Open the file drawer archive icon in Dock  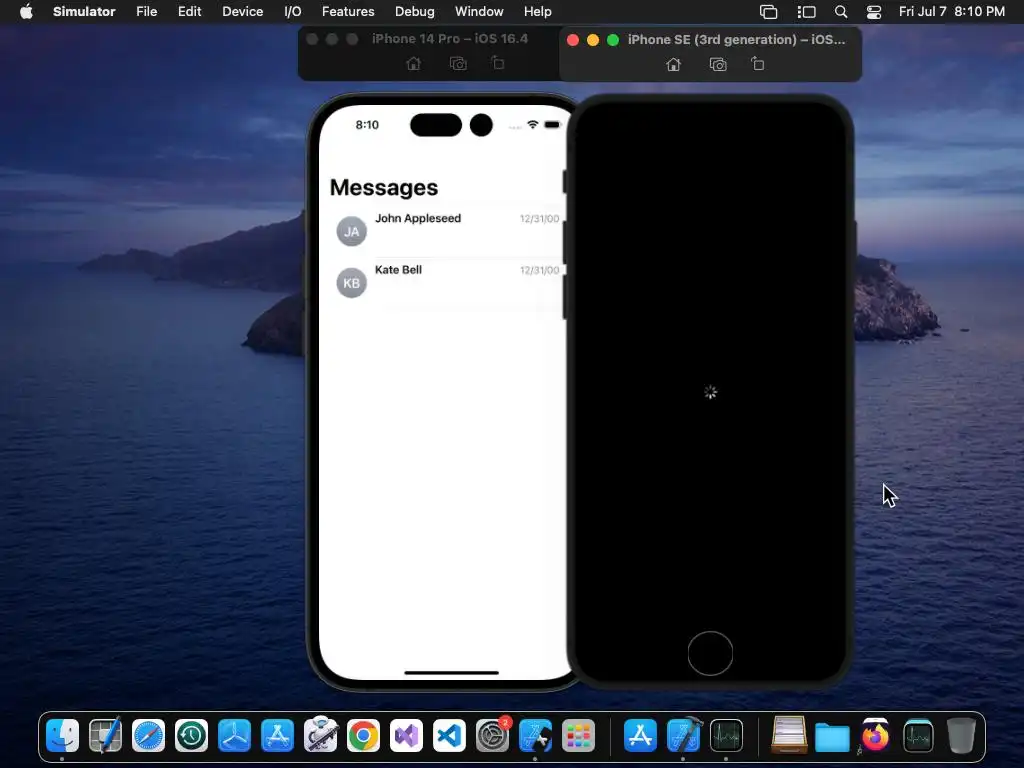pyautogui.click(x=789, y=735)
